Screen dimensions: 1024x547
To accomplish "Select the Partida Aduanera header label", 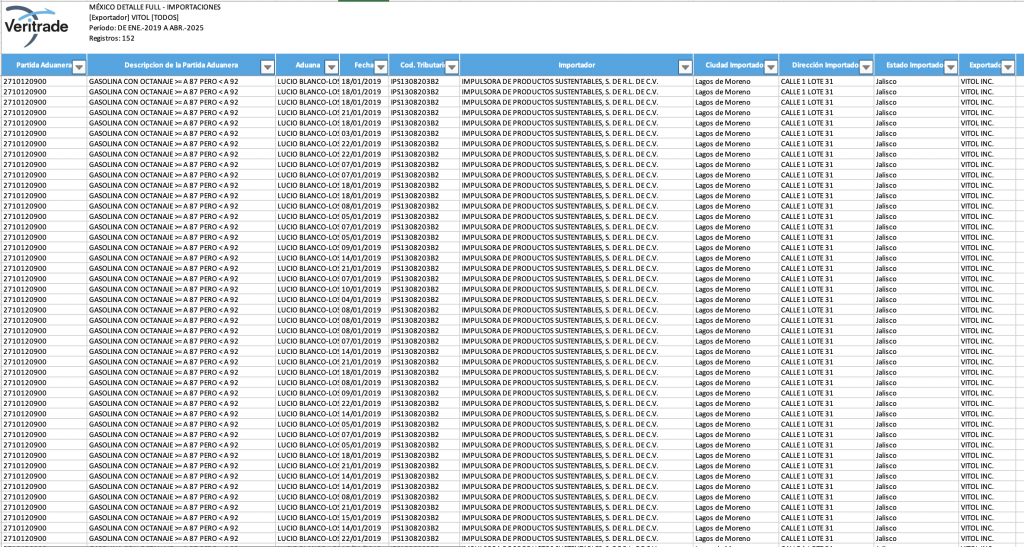I will (44, 65).
